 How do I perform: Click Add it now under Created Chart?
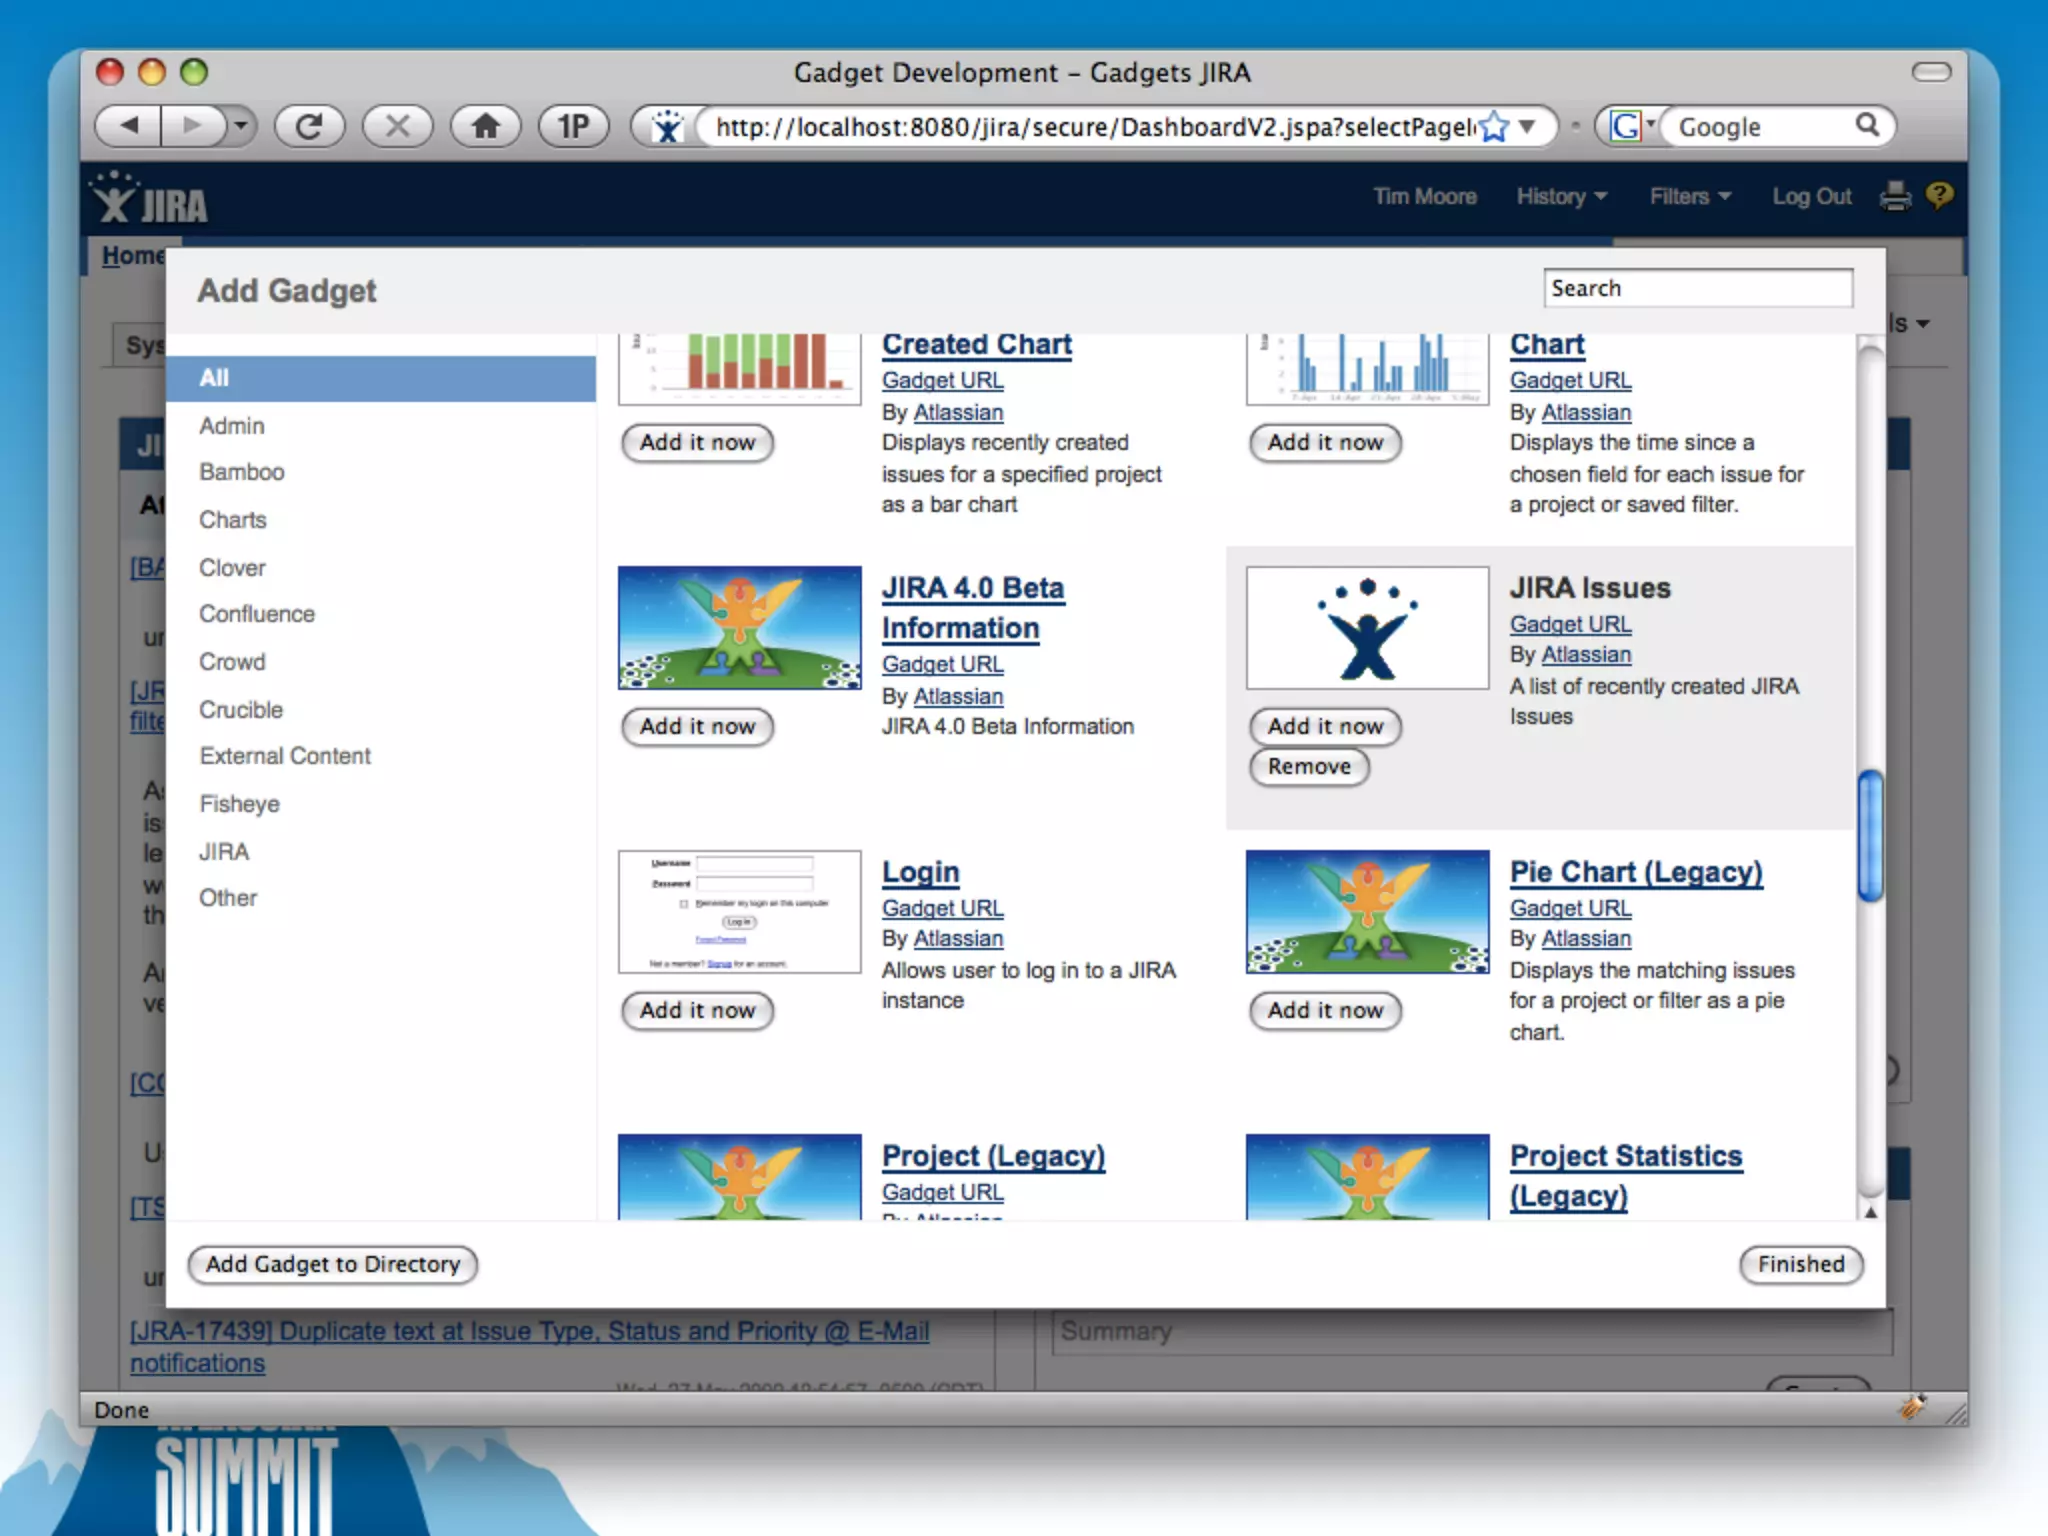697,442
